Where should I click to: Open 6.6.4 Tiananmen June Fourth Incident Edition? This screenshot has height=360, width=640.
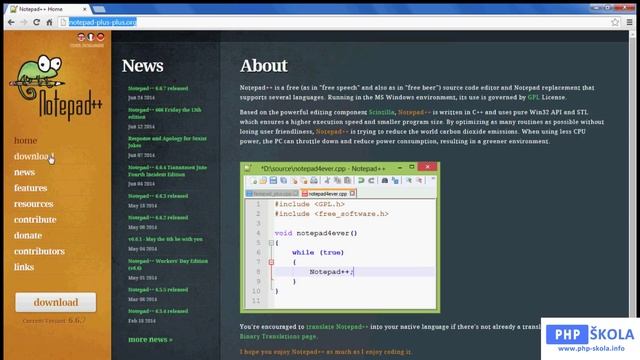click(x=167, y=171)
